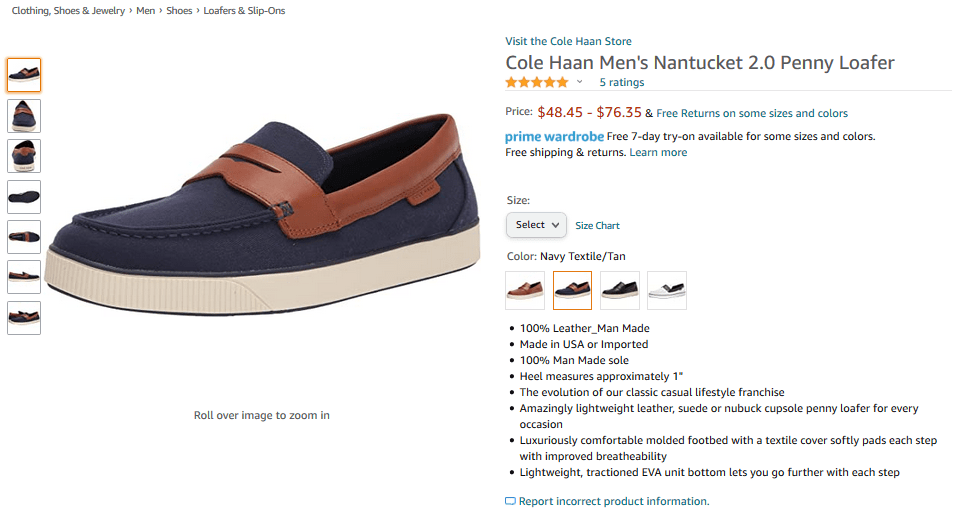Viewport: 975px width, 511px height.
Task: Open the Size Select dropdown
Action: [x=536, y=225]
